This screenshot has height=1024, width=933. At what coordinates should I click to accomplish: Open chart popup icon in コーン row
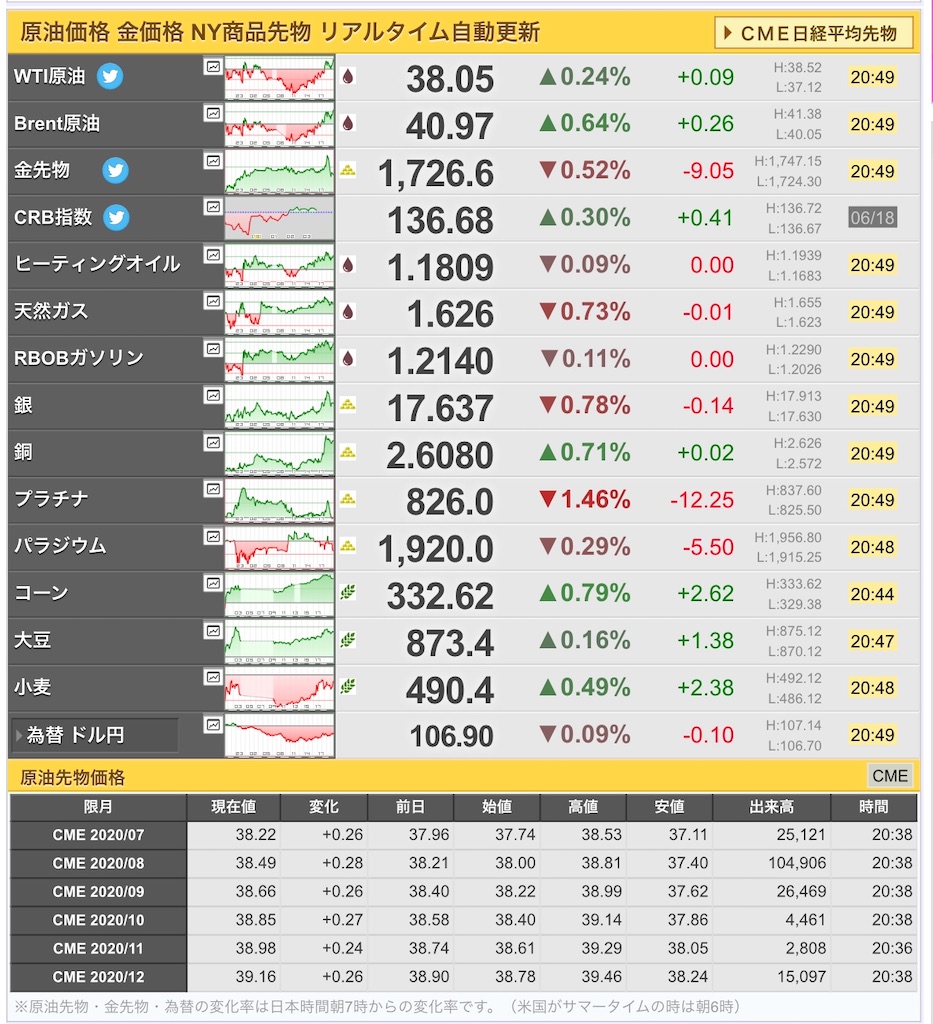pyautogui.click(x=213, y=583)
